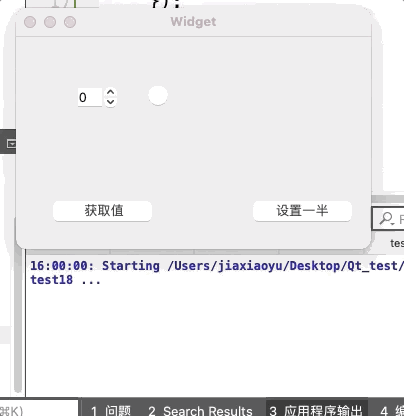Open the dropdown icon on dark left sidebar
The width and height of the screenshot is (404, 416).
[x=11, y=144]
